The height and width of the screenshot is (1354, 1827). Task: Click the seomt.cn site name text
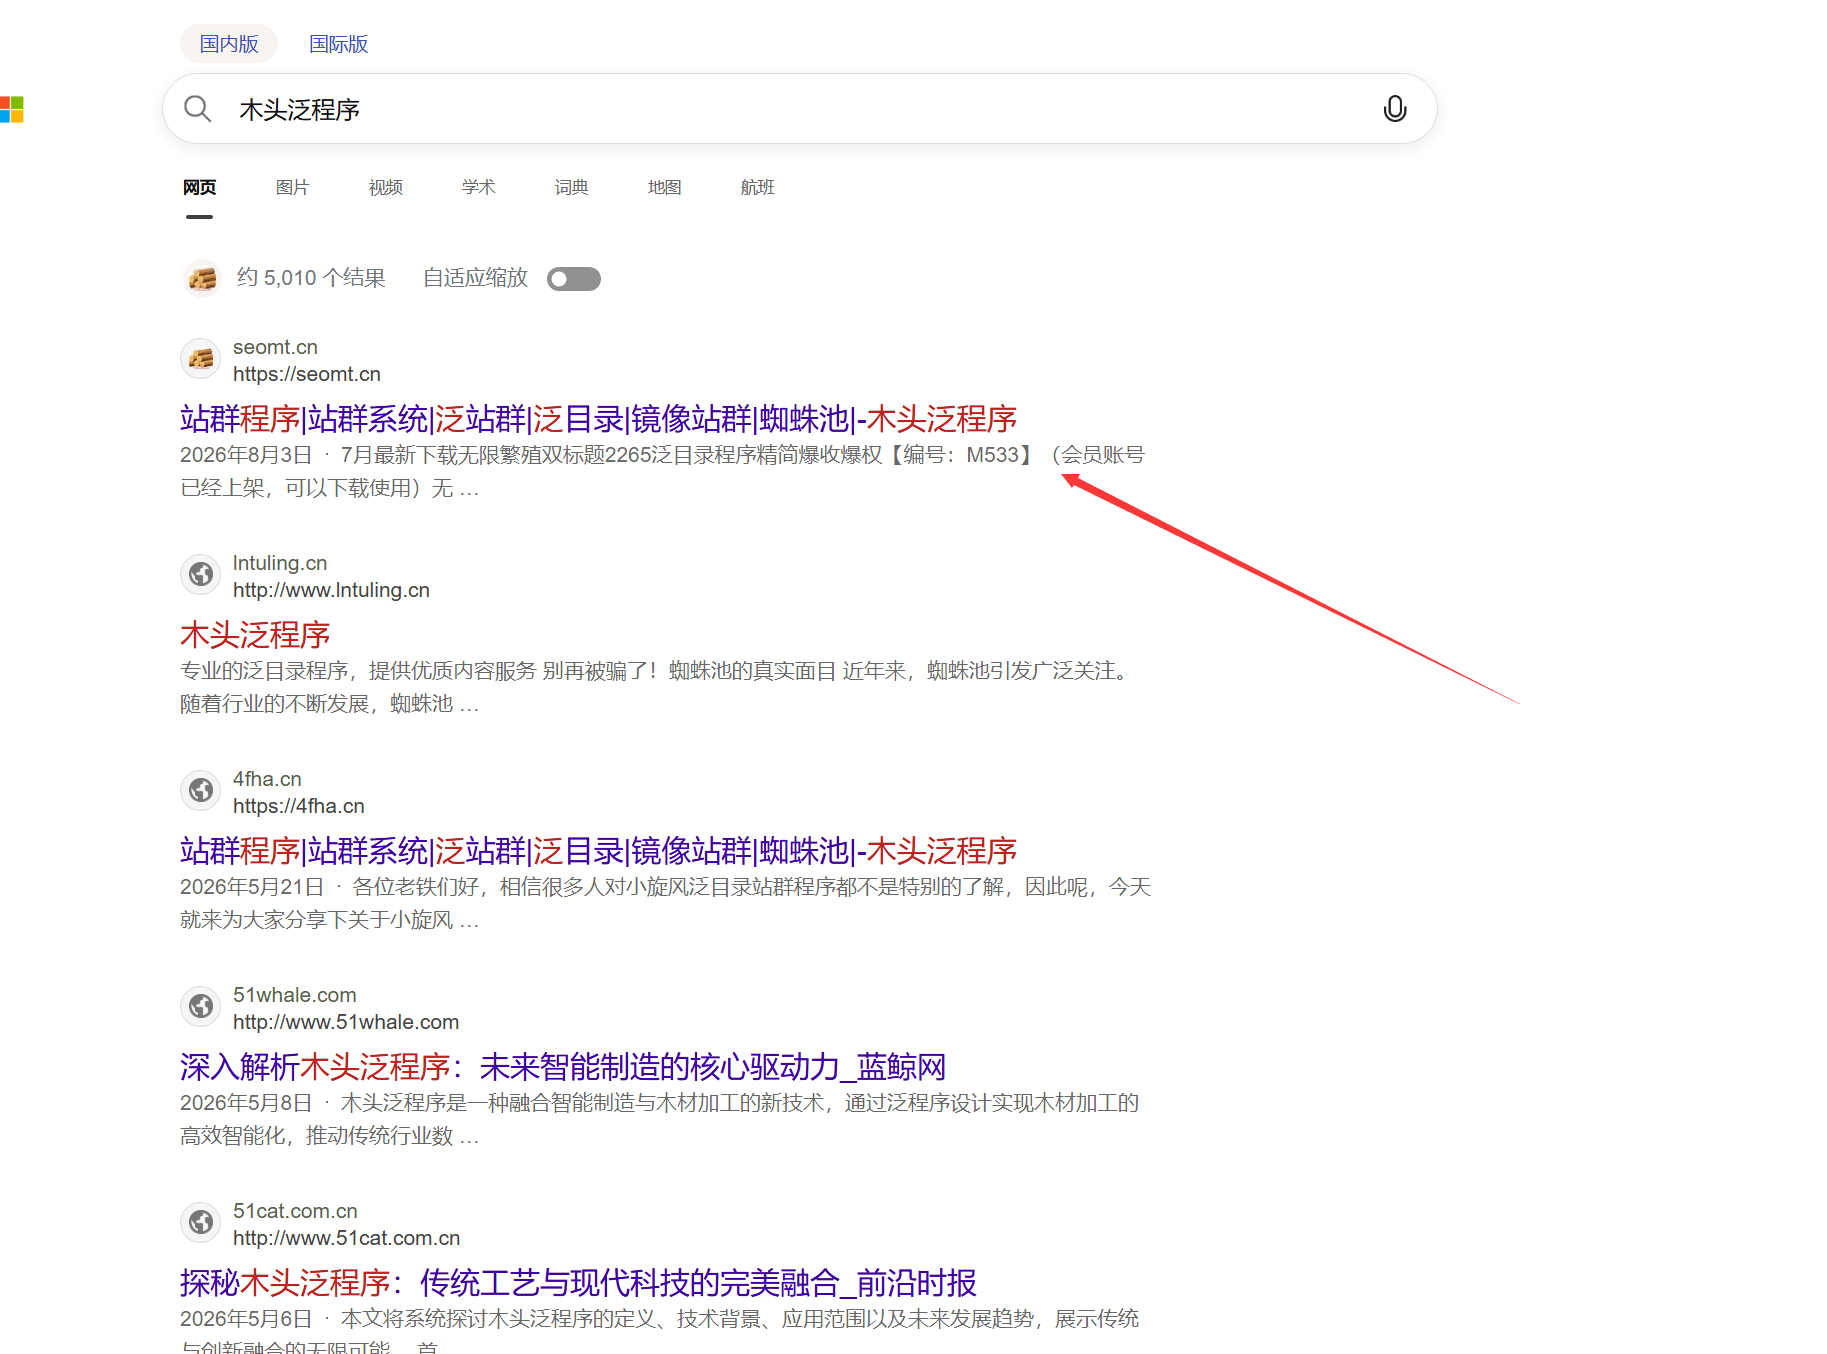[275, 347]
